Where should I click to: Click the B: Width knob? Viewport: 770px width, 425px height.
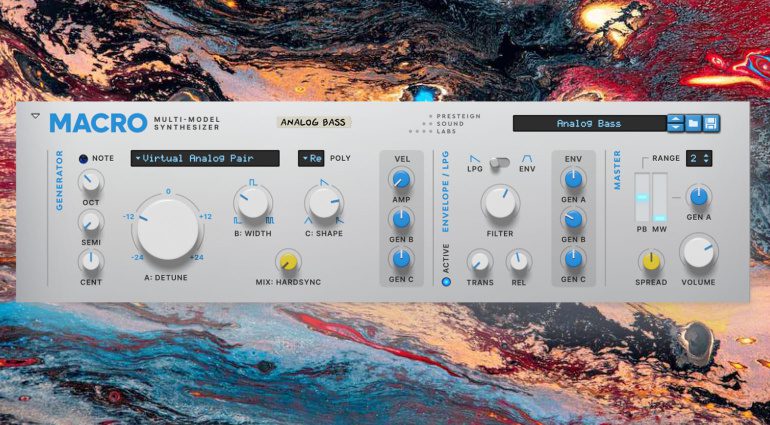(253, 203)
